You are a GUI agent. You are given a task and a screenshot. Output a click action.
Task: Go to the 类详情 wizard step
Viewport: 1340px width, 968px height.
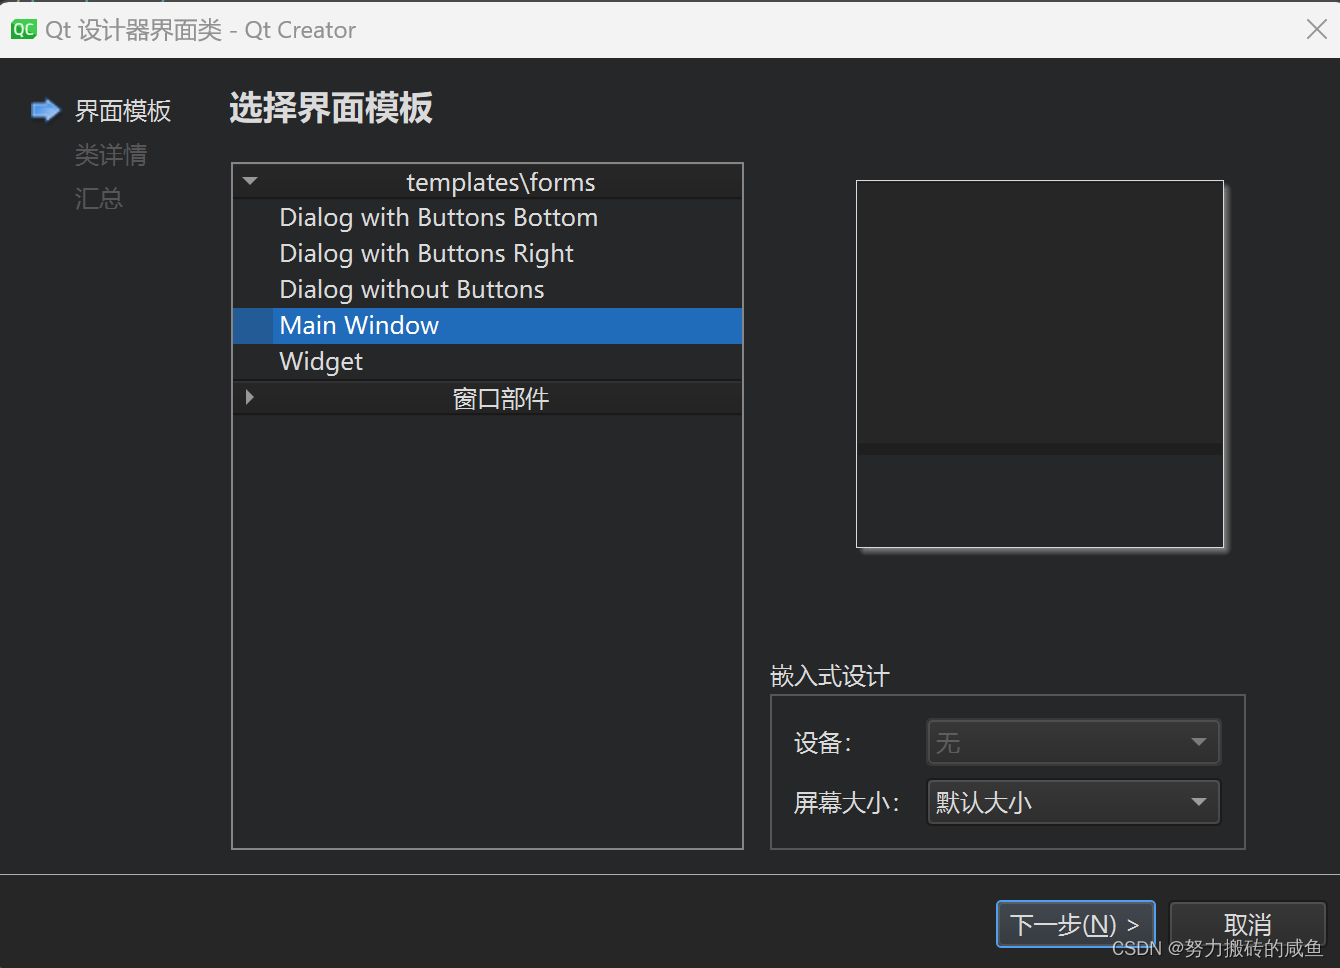point(111,154)
